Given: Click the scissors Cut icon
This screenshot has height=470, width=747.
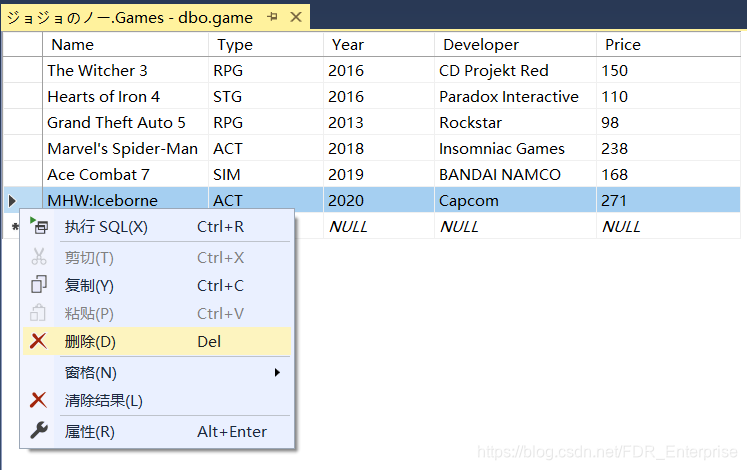Looking at the screenshot, I should pos(39,257).
